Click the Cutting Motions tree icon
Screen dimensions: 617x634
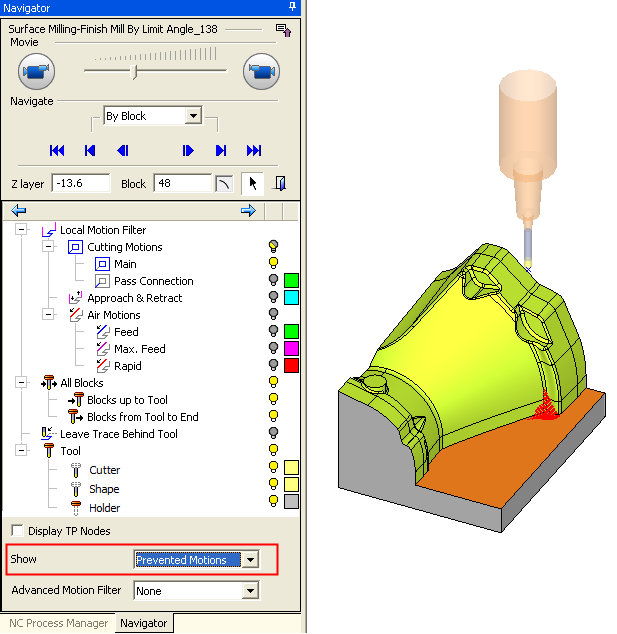[x=75, y=247]
